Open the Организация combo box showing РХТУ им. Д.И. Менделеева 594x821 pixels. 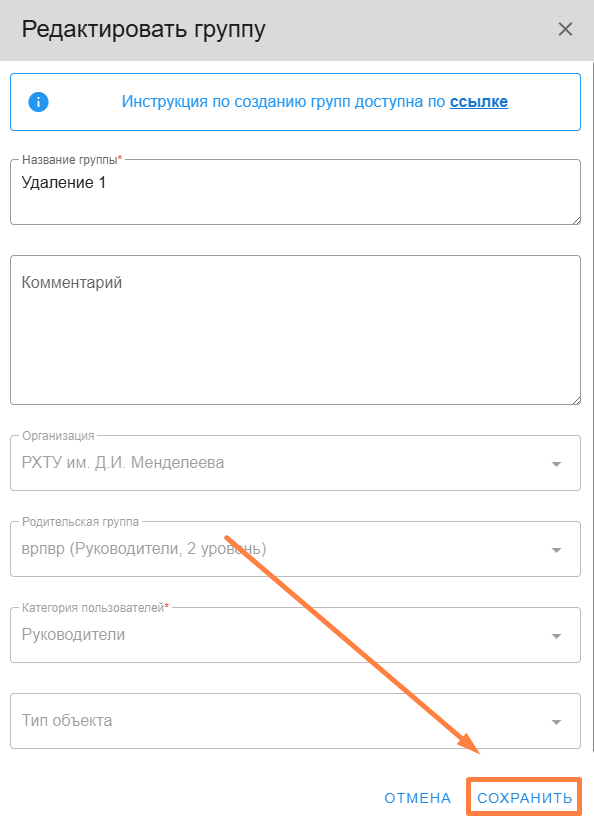pyautogui.click(x=295, y=463)
